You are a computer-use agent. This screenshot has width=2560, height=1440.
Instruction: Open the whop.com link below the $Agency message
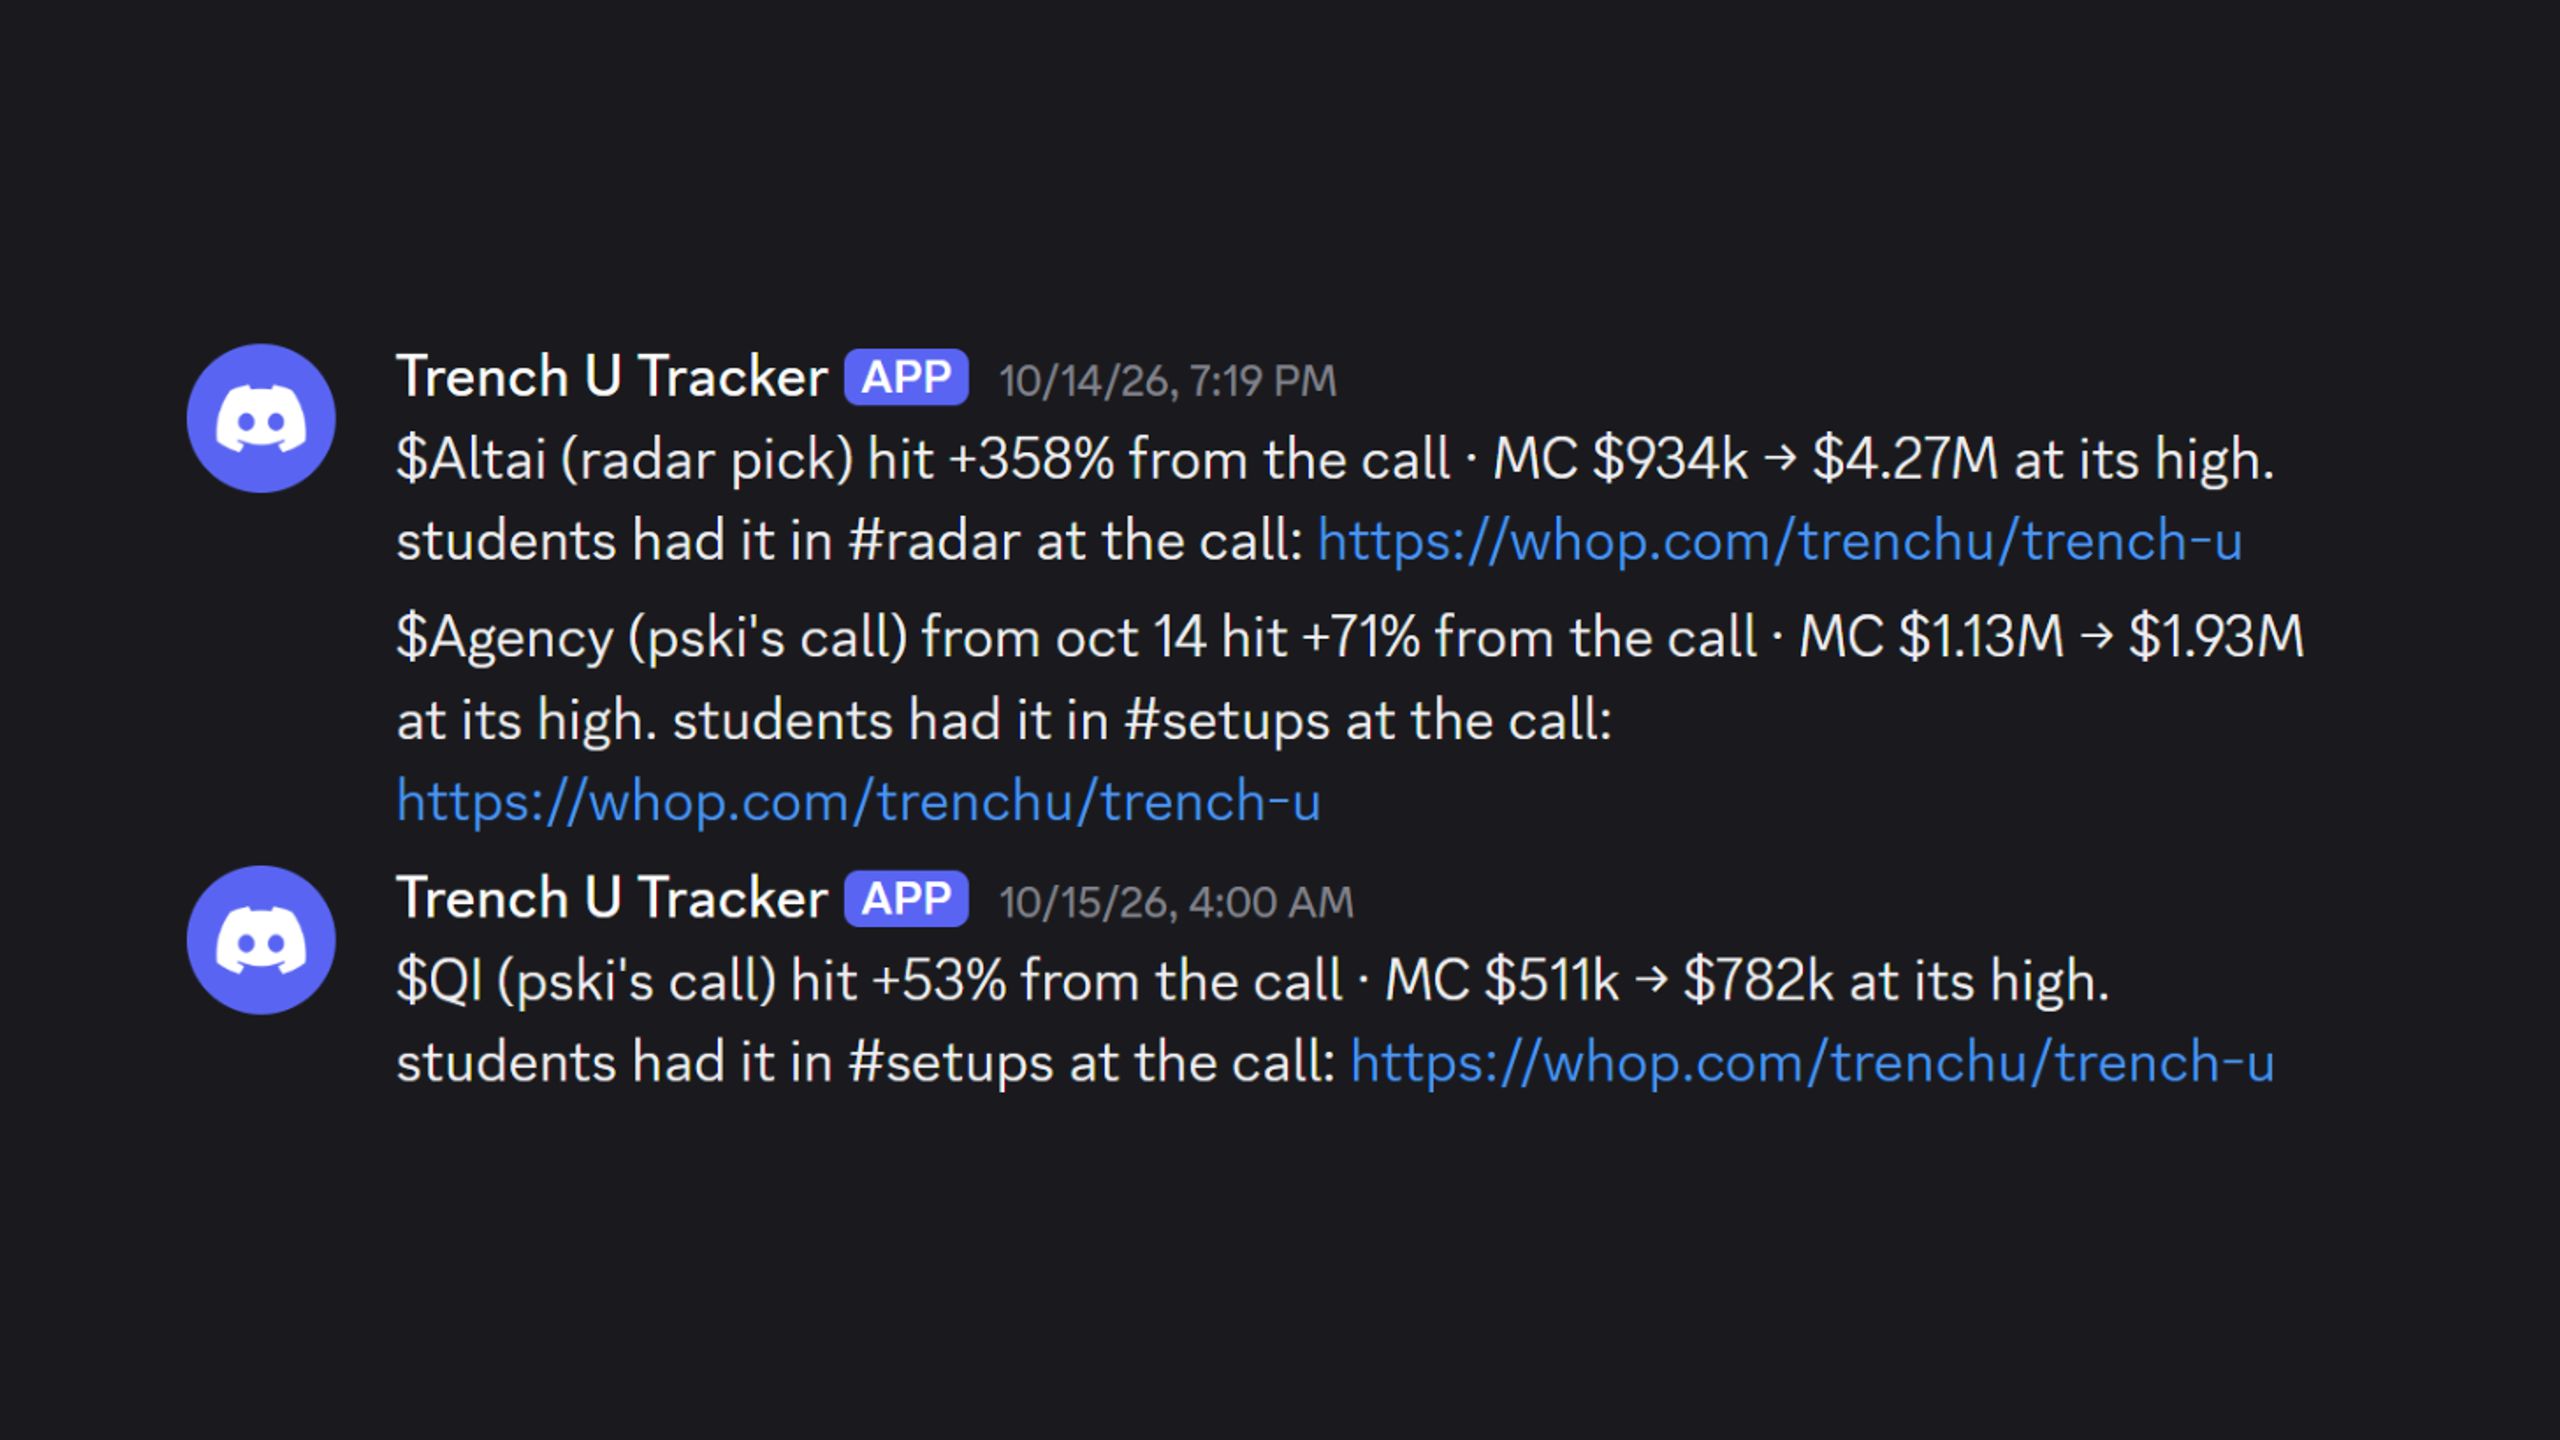pyautogui.click(x=859, y=802)
